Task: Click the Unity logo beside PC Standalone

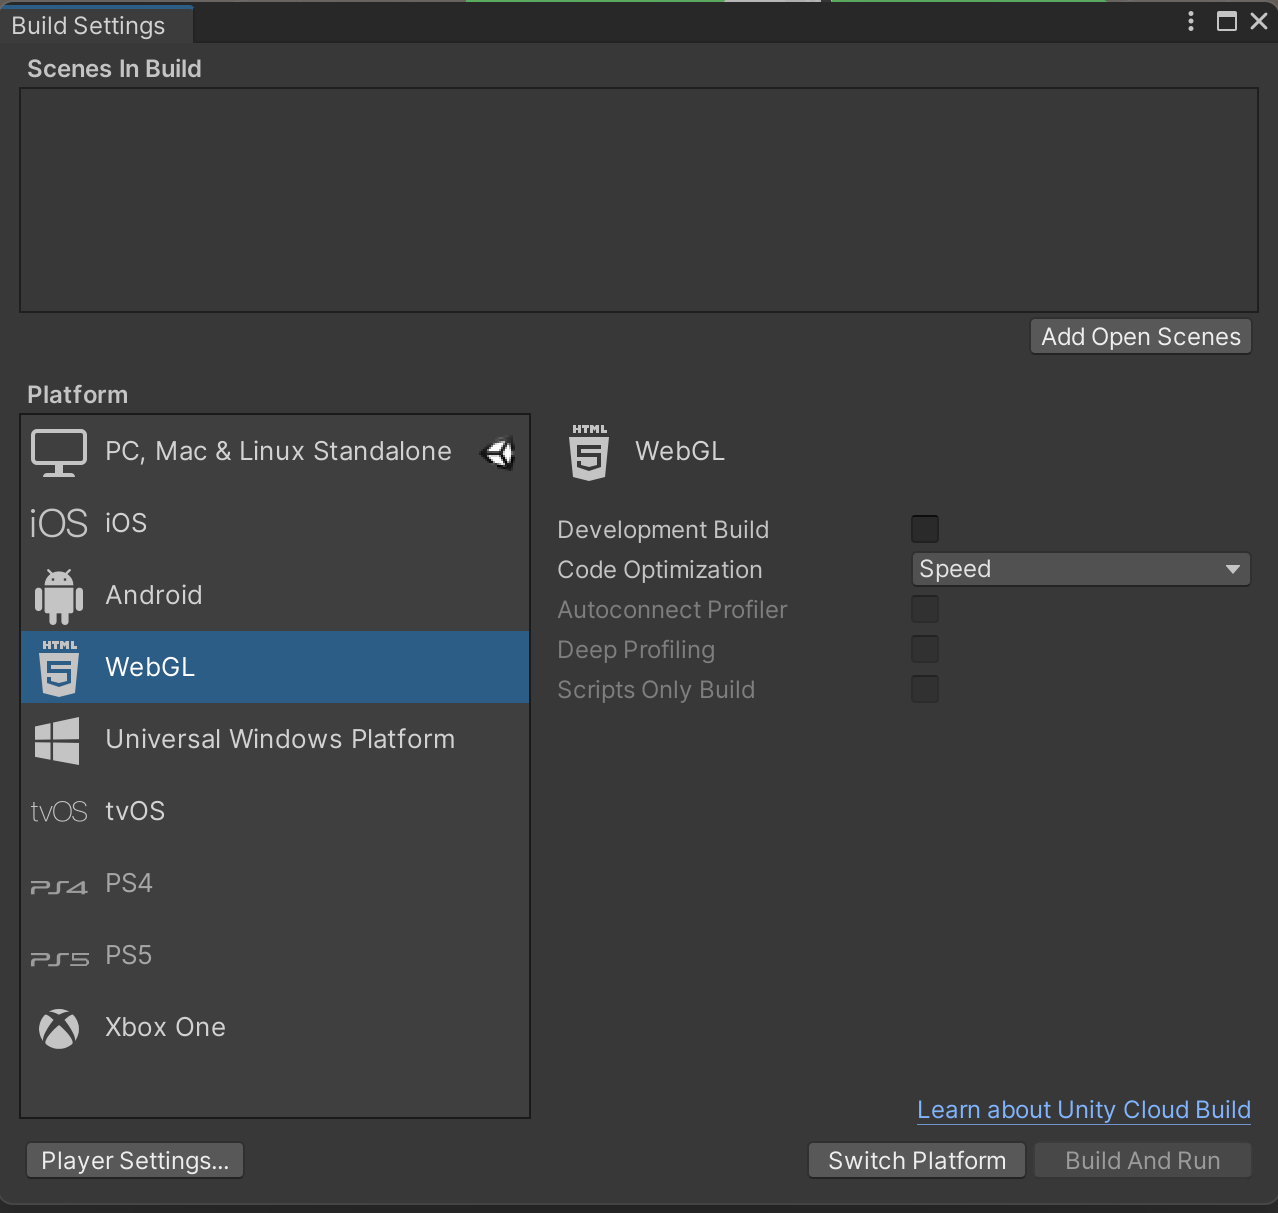Action: click(498, 453)
